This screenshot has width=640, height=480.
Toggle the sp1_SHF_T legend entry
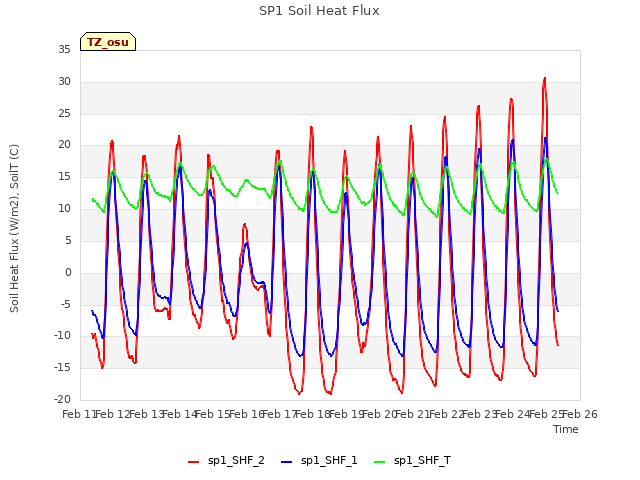tap(412, 461)
